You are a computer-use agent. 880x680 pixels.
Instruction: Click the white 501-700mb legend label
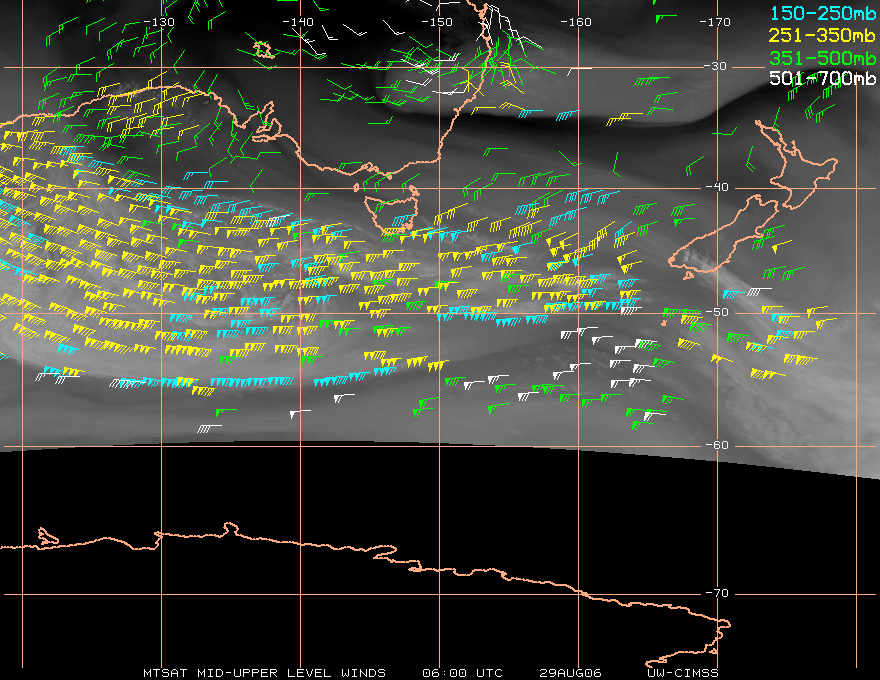824,78
